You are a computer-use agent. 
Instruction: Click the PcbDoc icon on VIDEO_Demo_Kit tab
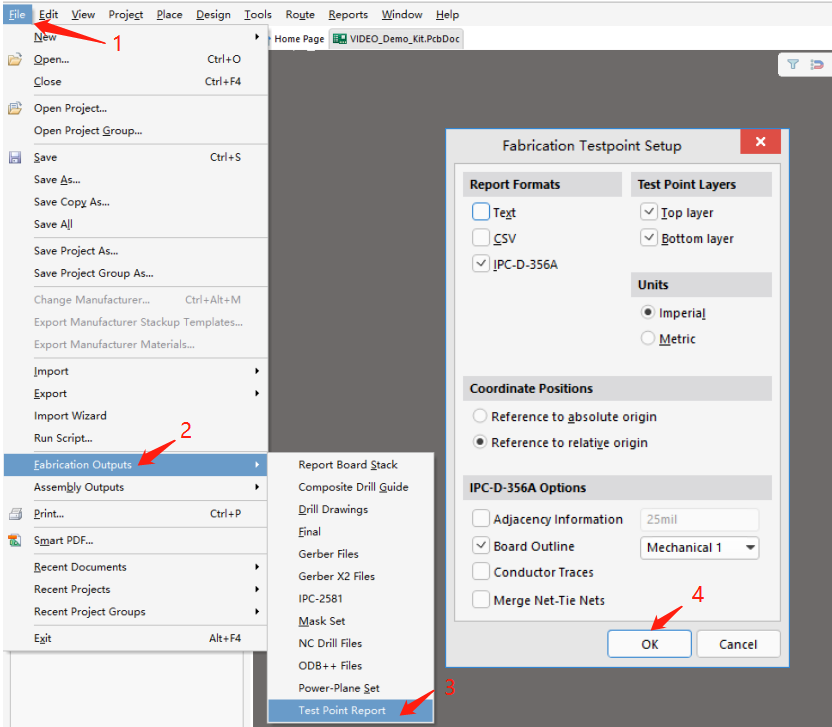tap(340, 39)
